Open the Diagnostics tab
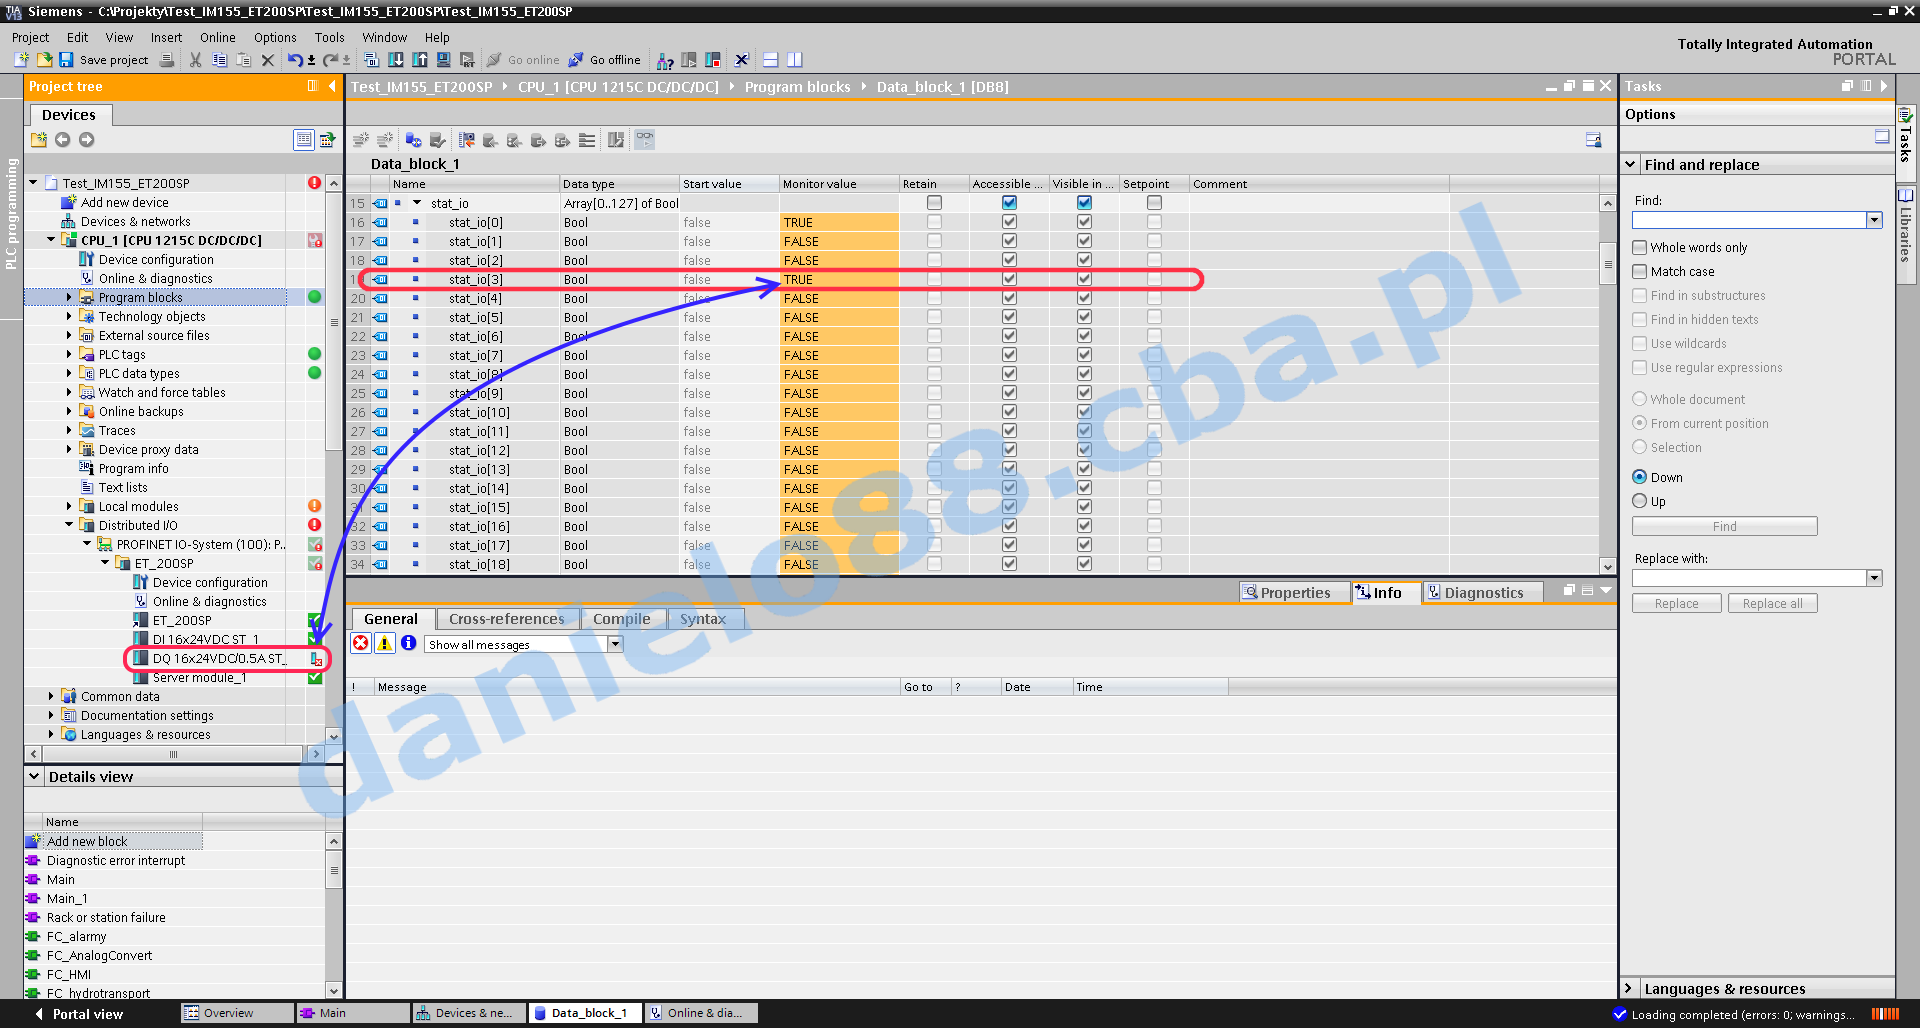This screenshot has height=1028, width=1920. tap(1483, 593)
